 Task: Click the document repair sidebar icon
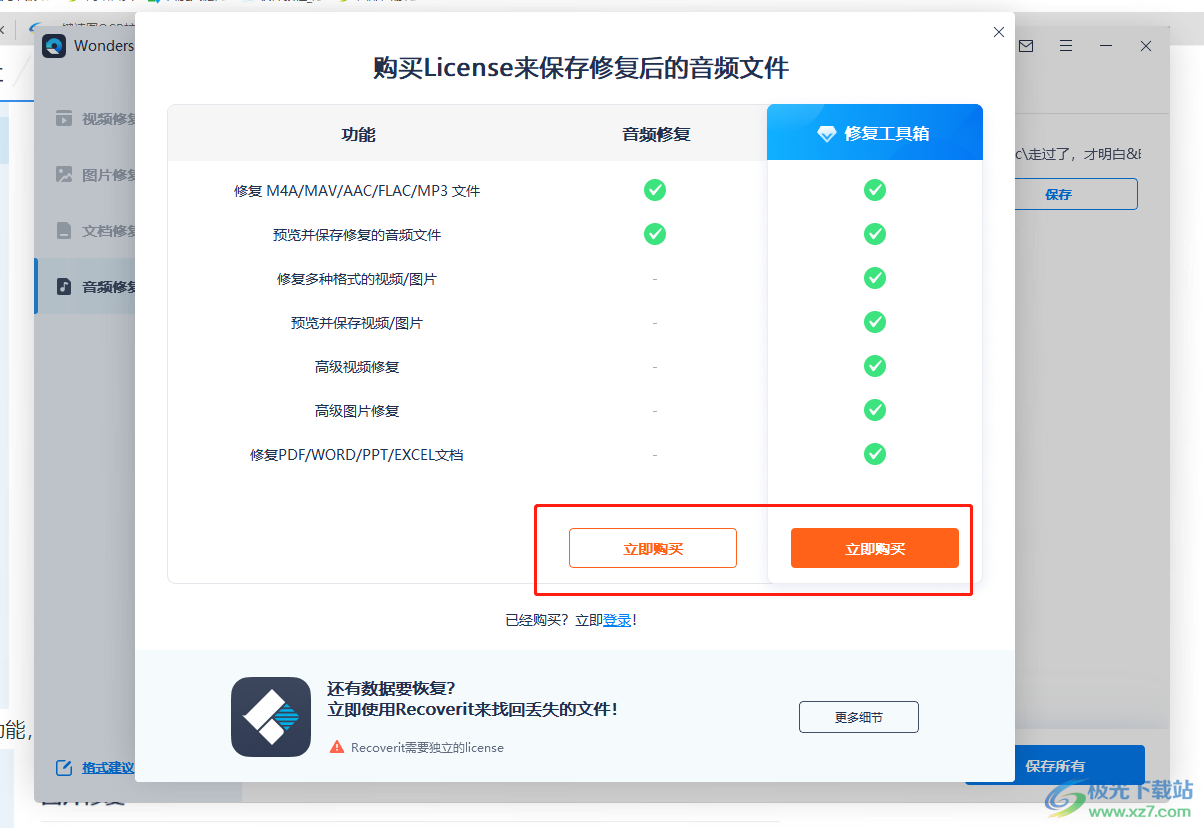click(64, 231)
